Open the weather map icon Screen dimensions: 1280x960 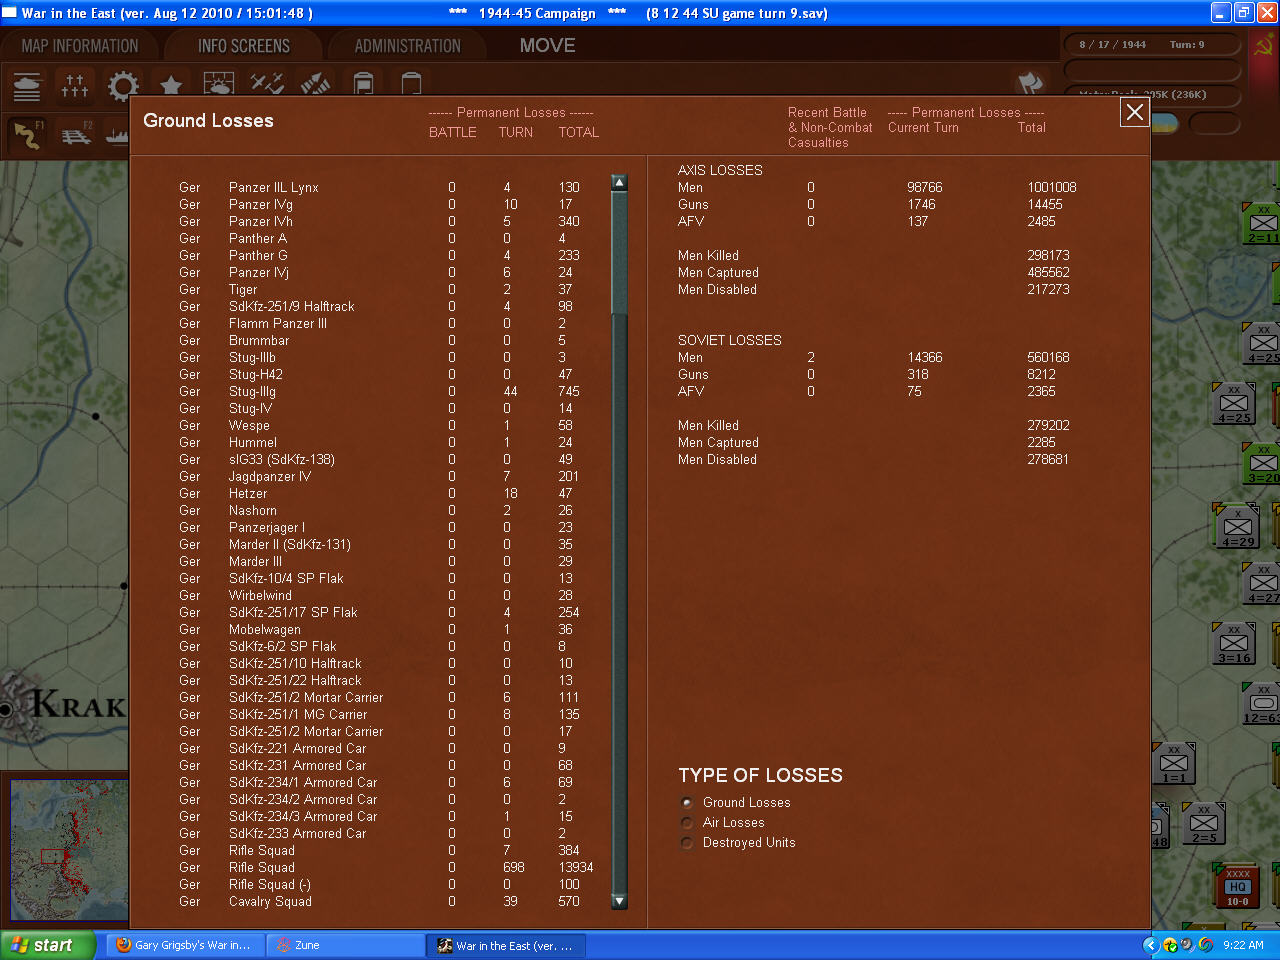click(x=219, y=86)
